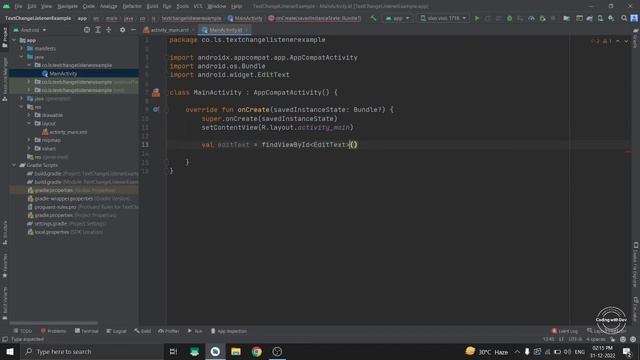Start debugging with the green bug icon
This screenshot has width=640, height=360.
tap(509, 18)
